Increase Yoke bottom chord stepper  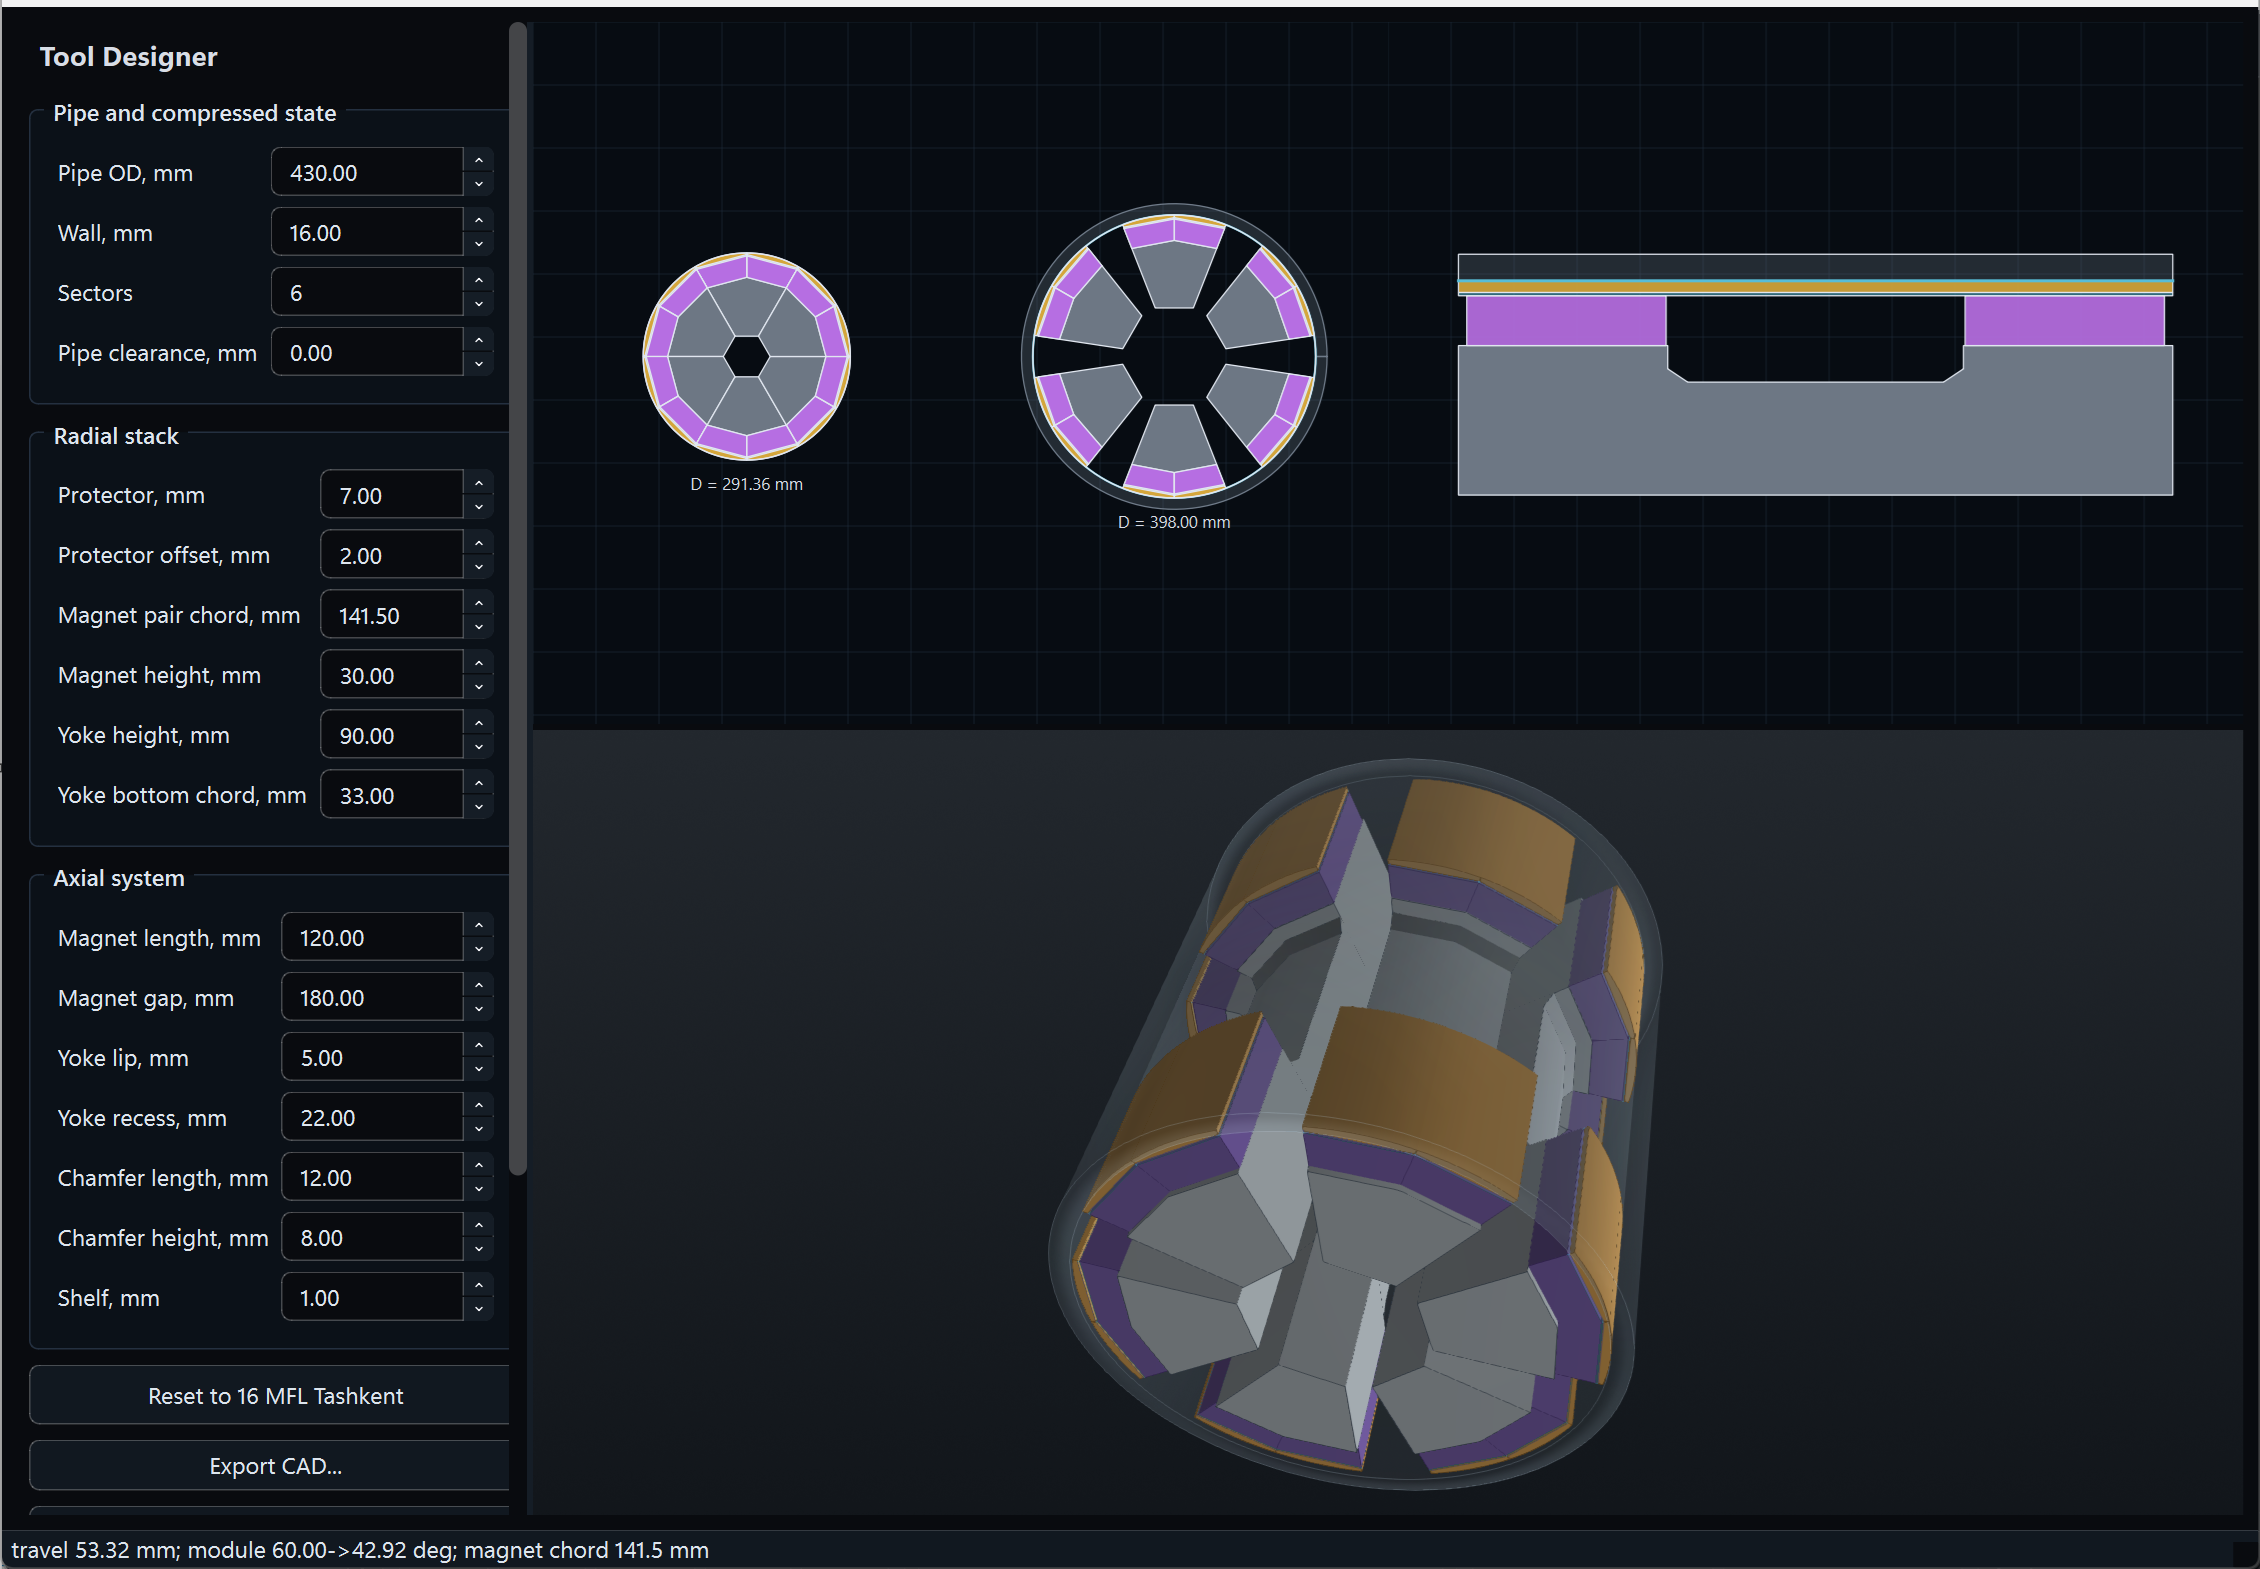point(479,783)
